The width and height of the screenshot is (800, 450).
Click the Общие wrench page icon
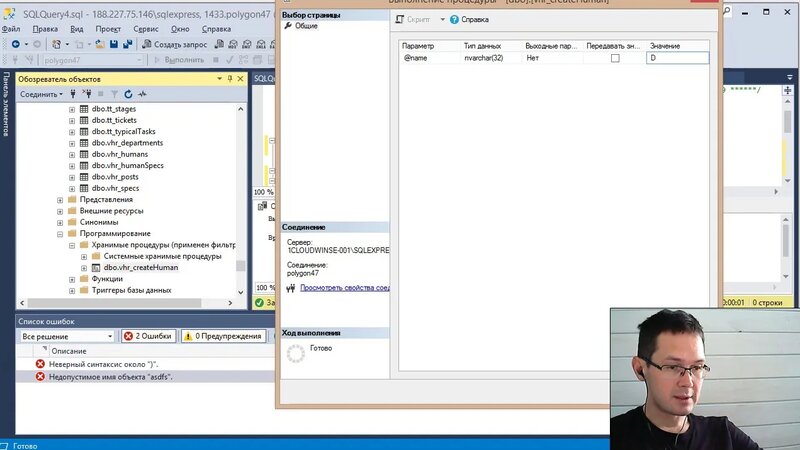(x=288, y=26)
